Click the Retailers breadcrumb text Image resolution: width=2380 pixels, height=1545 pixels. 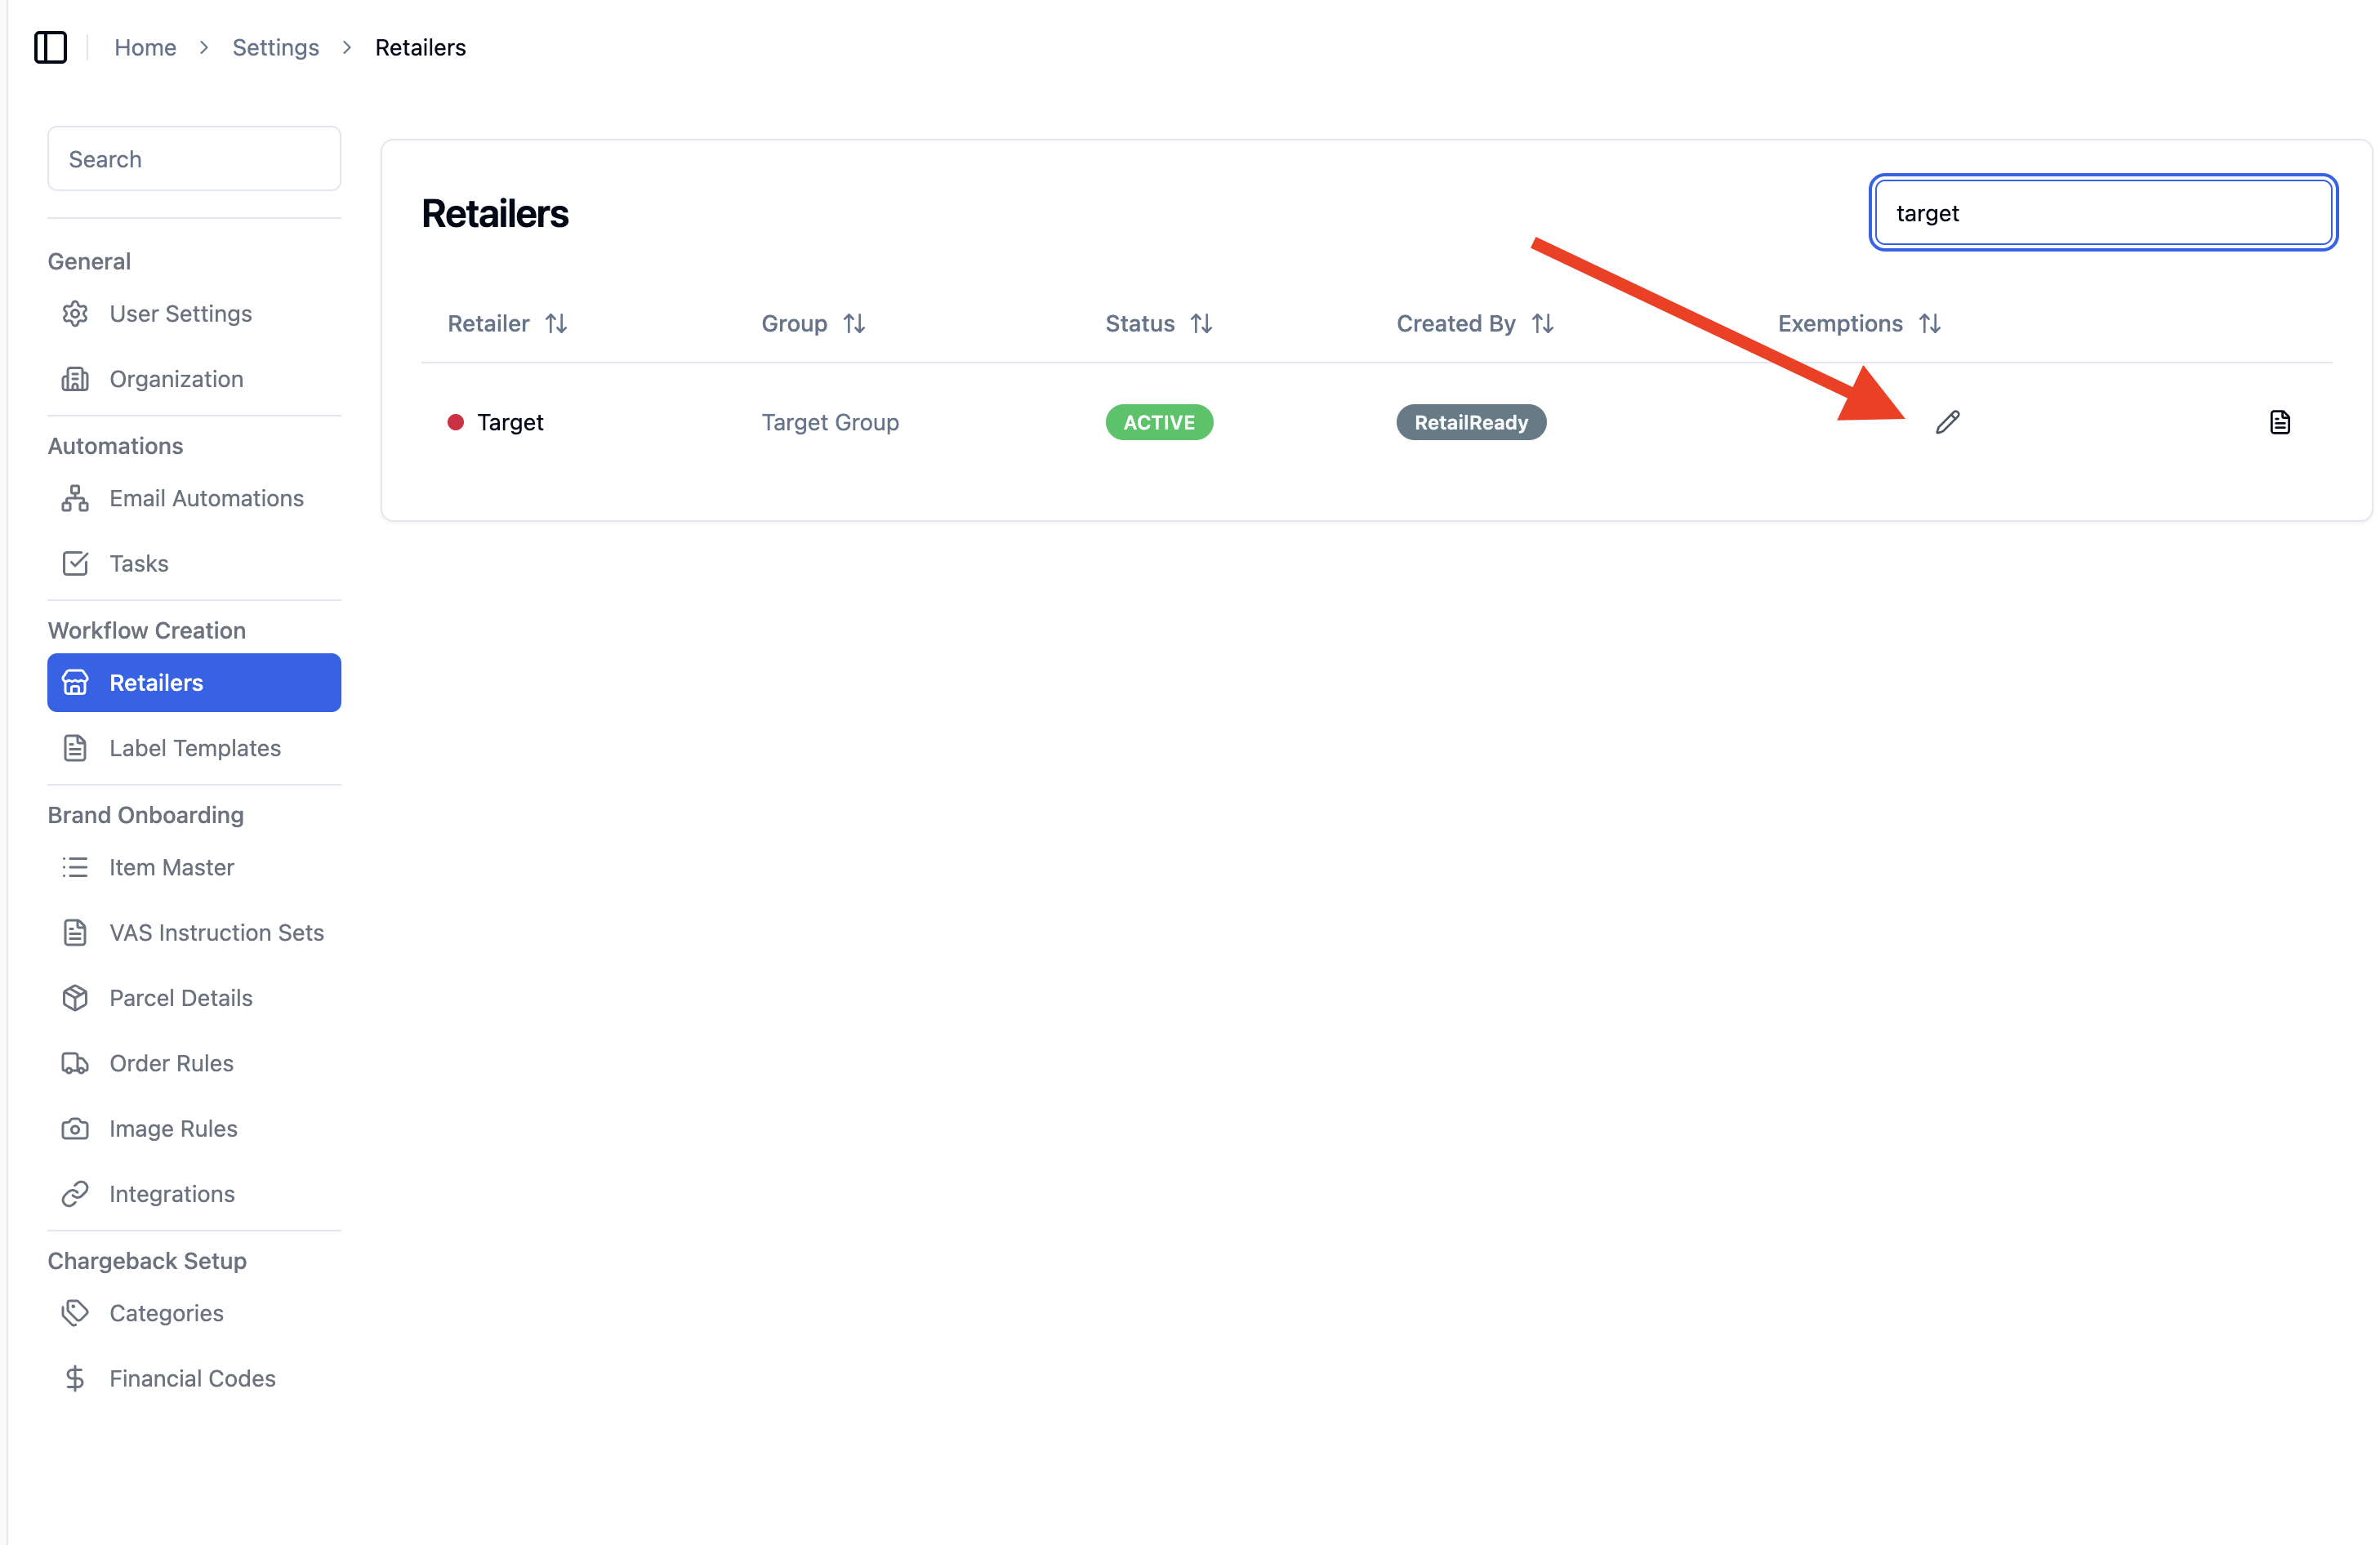(420, 47)
